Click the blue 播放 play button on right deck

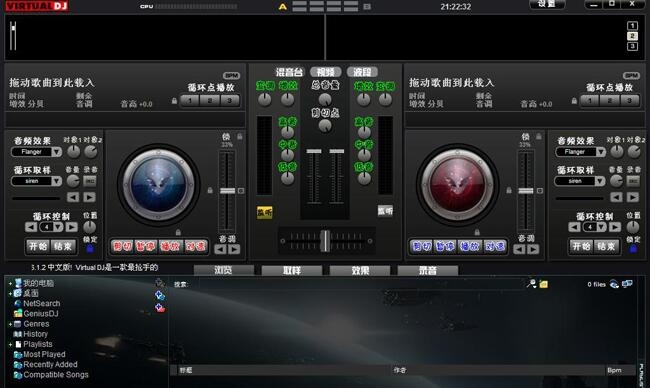coord(470,246)
